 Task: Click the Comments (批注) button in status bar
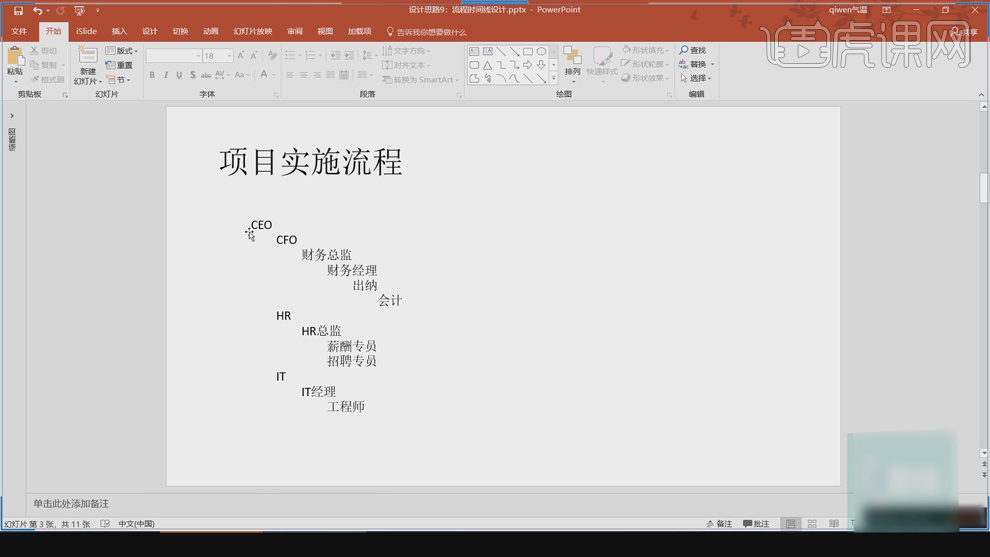(756, 524)
